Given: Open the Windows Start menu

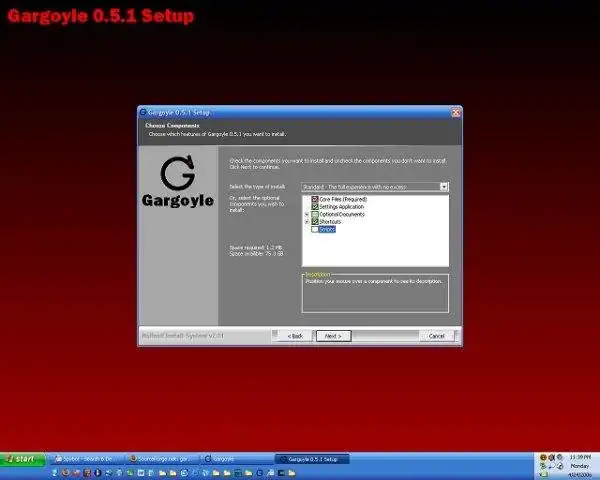Looking at the screenshot, I should (x=22, y=459).
